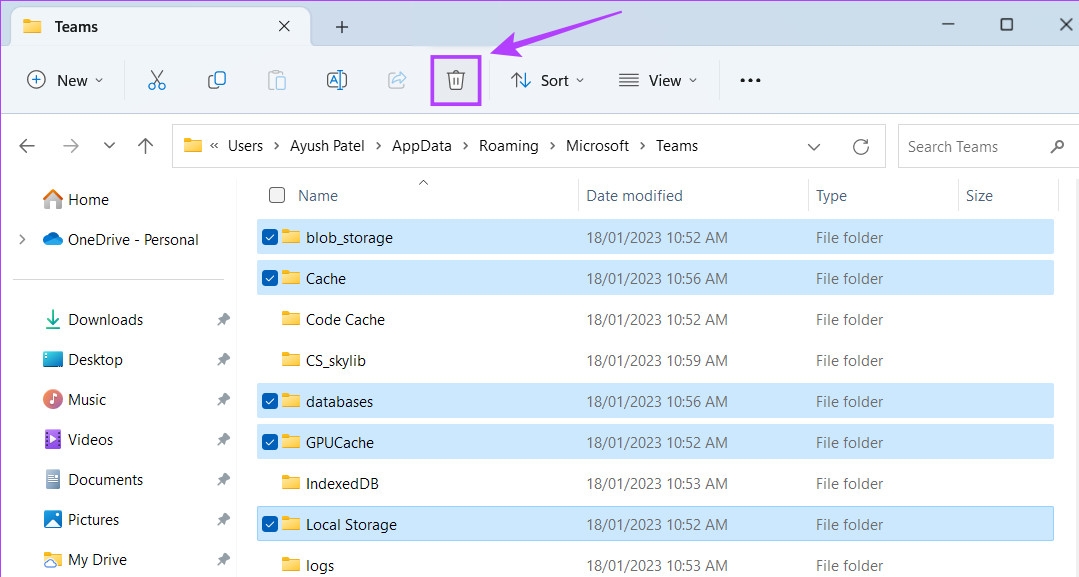The image size is (1079, 577).
Task: Add a new File Explorer tab
Action: 341,27
